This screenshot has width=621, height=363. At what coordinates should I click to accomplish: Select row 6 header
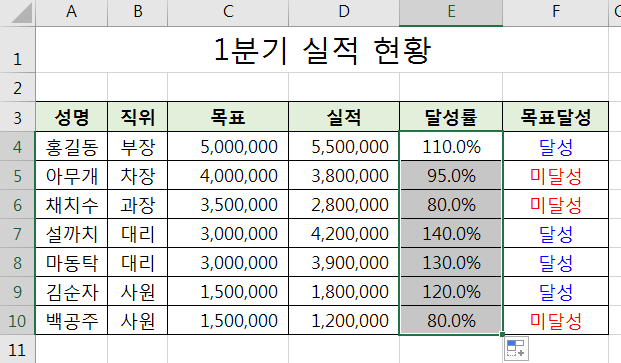(x=17, y=204)
